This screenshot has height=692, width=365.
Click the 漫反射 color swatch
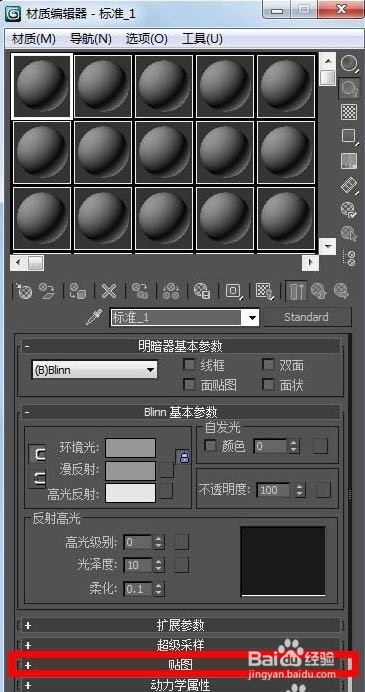131,470
